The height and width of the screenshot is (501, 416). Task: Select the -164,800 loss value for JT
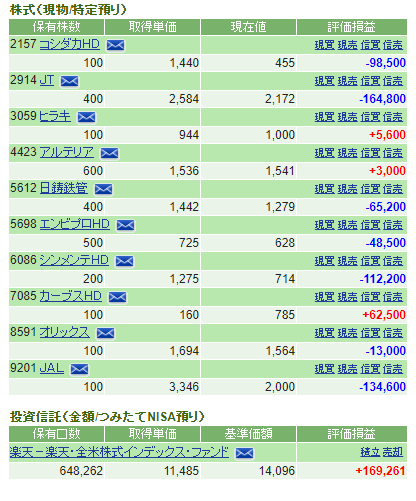[382, 99]
